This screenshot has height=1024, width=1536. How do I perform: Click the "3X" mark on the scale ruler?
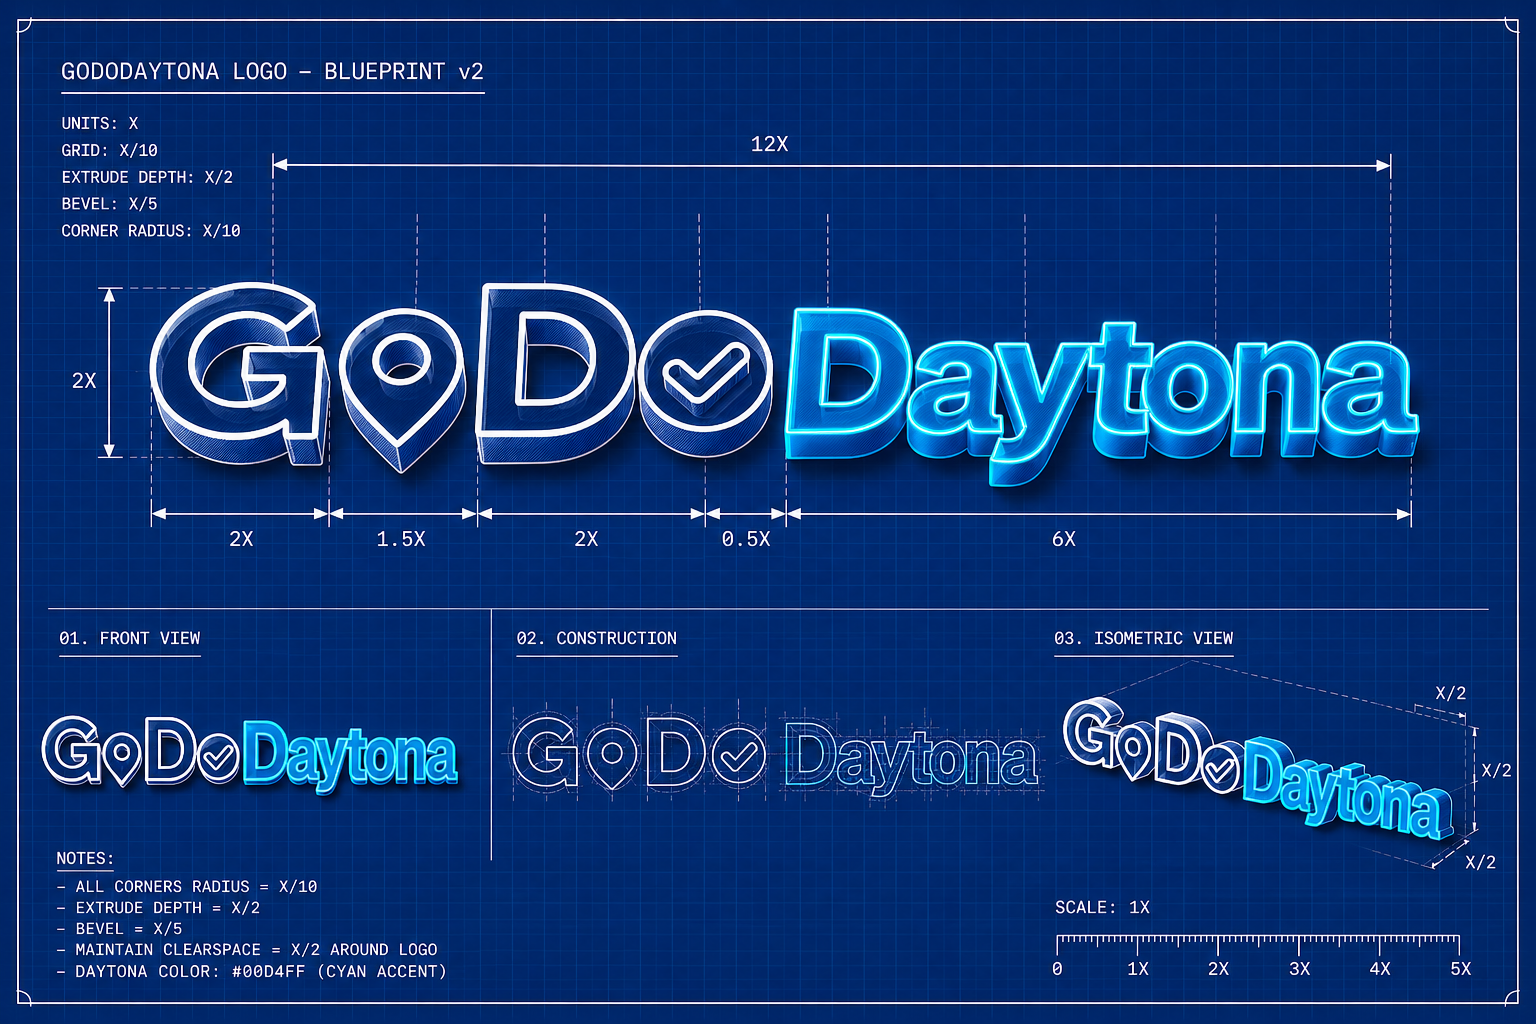coord(1299,969)
